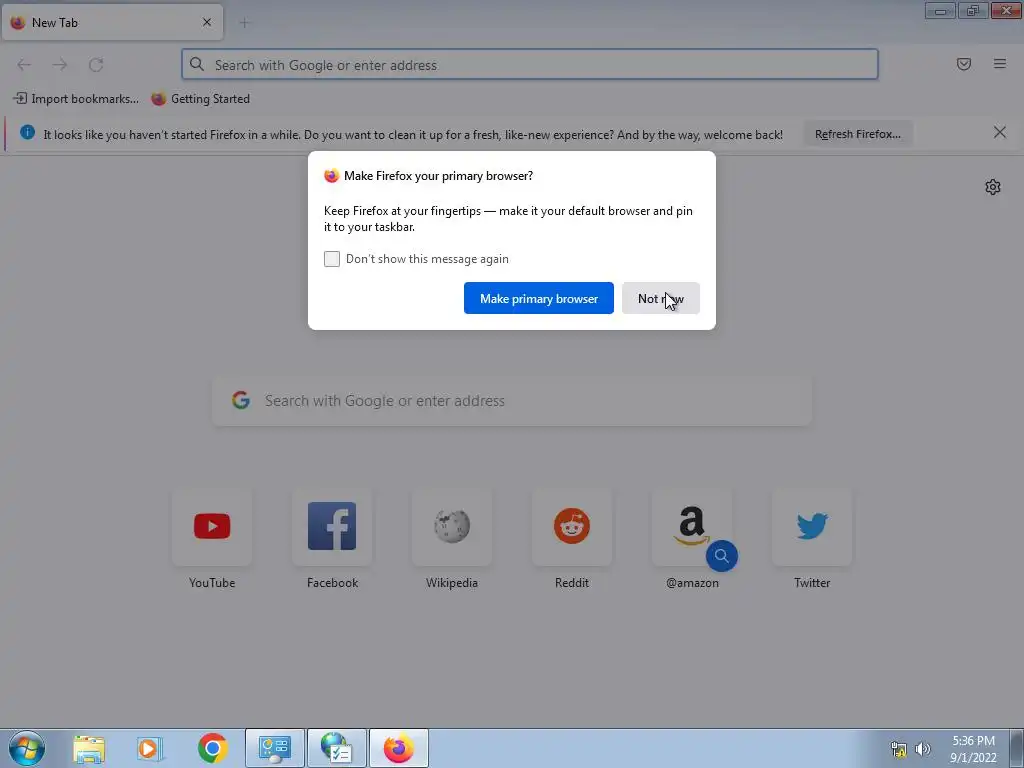Dismiss the Refresh Firefox notification bar
The image size is (1024, 768).
[x=1000, y=133]
